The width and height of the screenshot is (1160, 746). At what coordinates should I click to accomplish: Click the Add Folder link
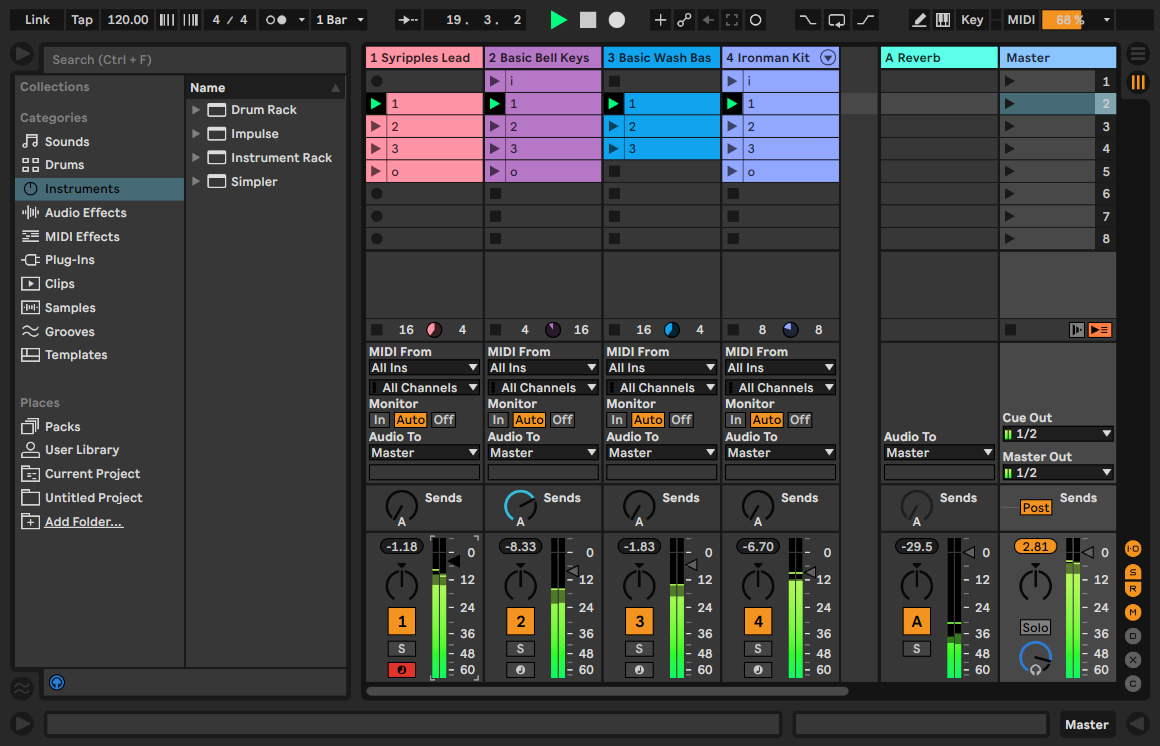pos(83,522)
